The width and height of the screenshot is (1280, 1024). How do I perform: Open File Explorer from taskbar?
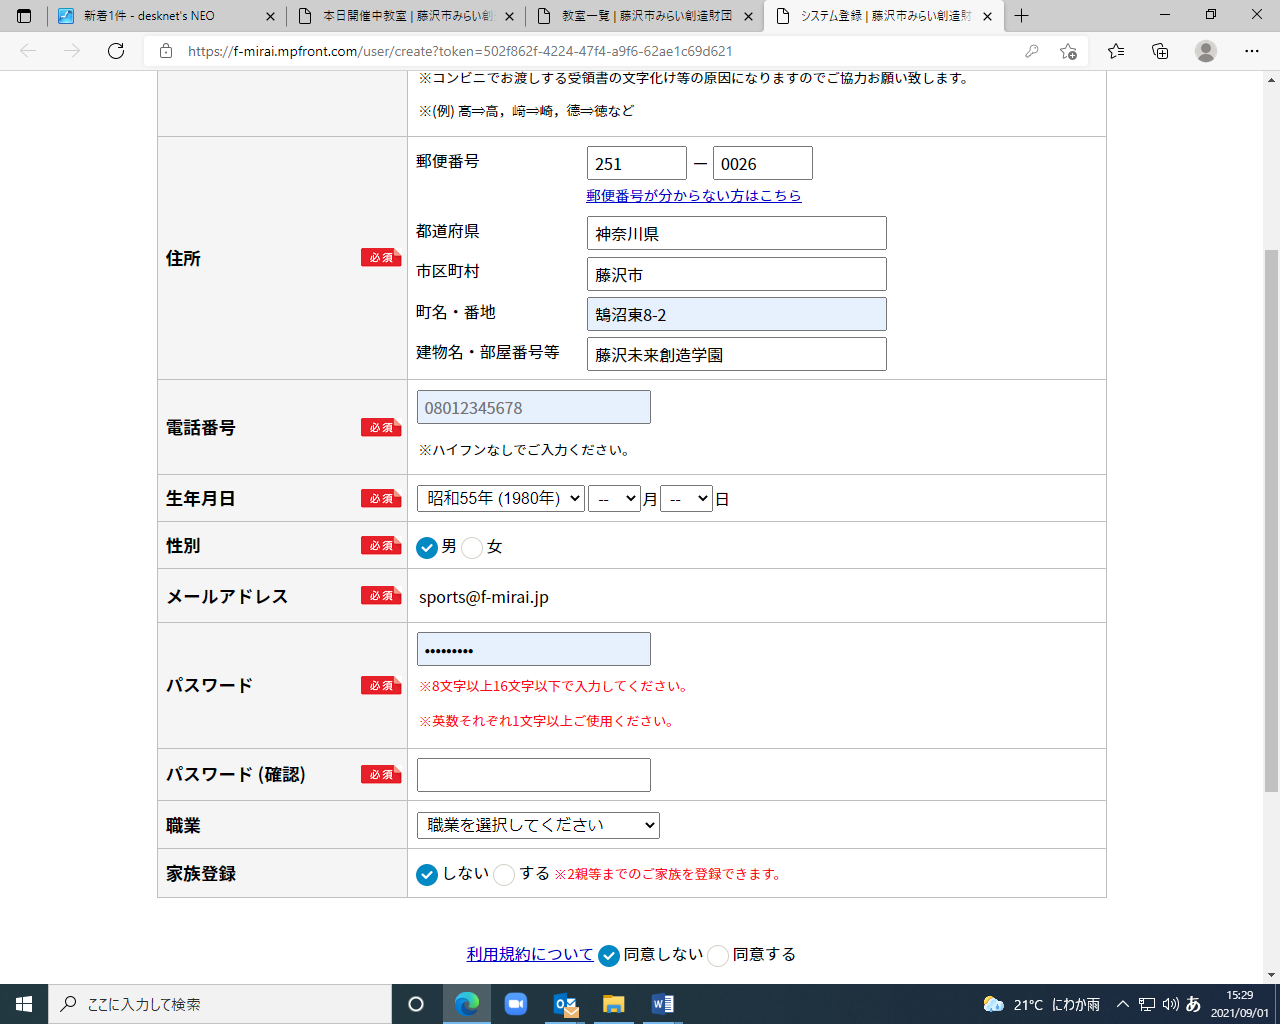point(613,1004)
